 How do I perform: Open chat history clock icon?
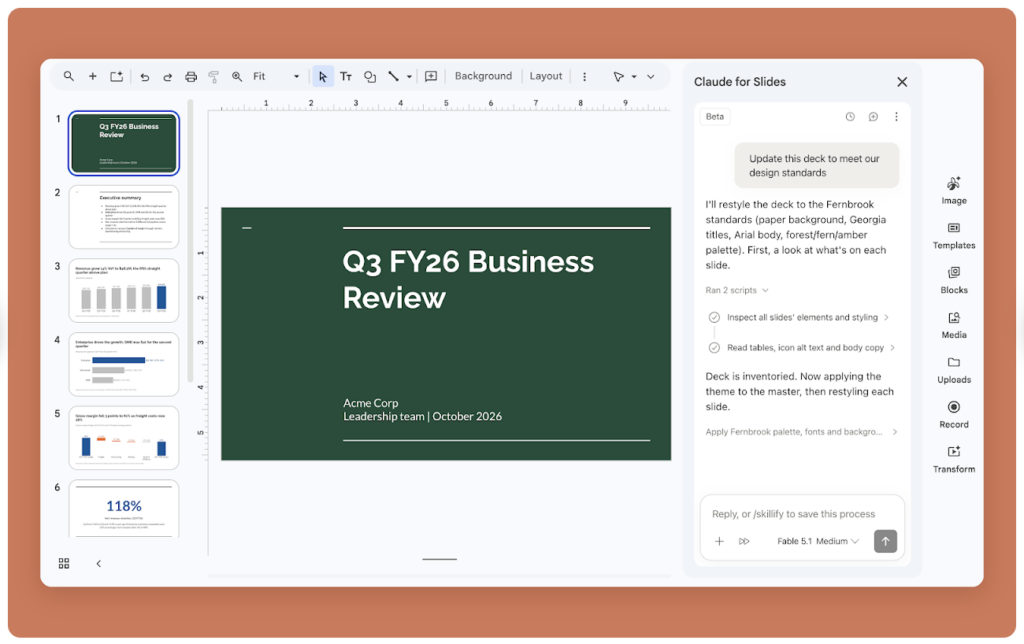click(x=850, y=117)
